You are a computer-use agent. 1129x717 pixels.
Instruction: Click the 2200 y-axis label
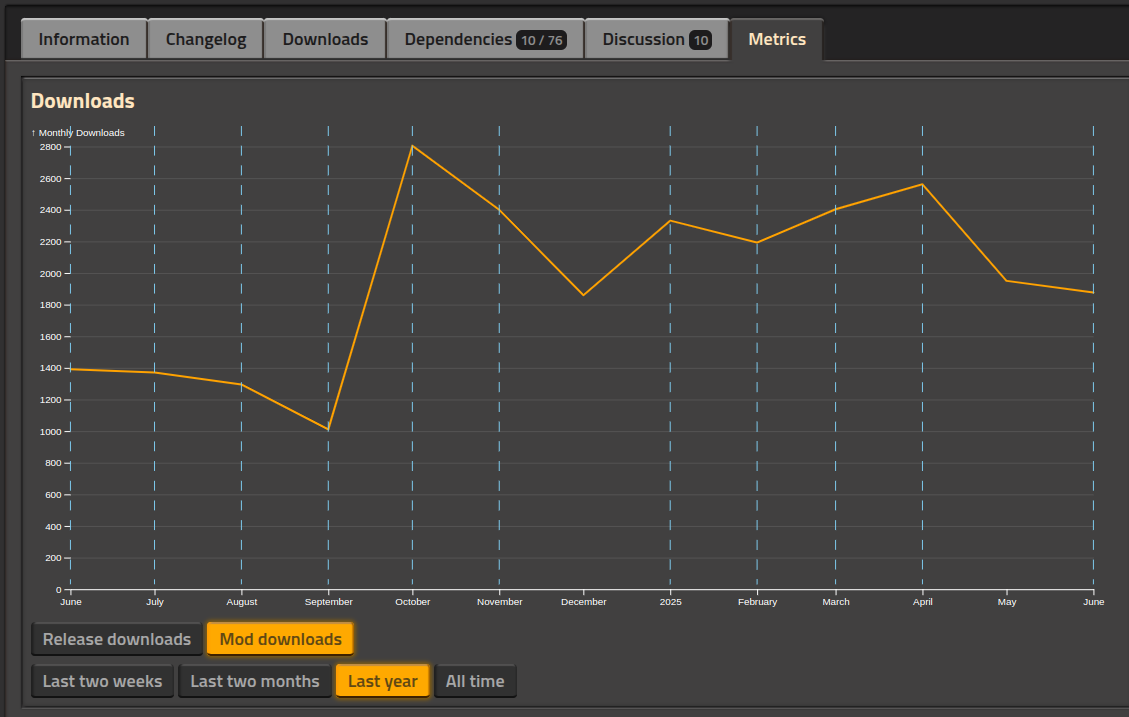tap(50, 242)
